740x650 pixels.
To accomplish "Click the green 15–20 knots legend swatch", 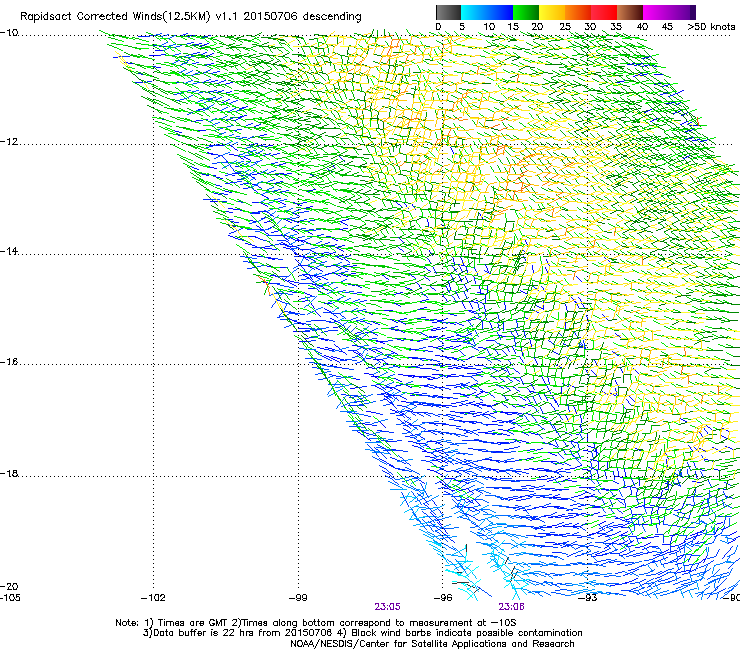I will [526, 12].
